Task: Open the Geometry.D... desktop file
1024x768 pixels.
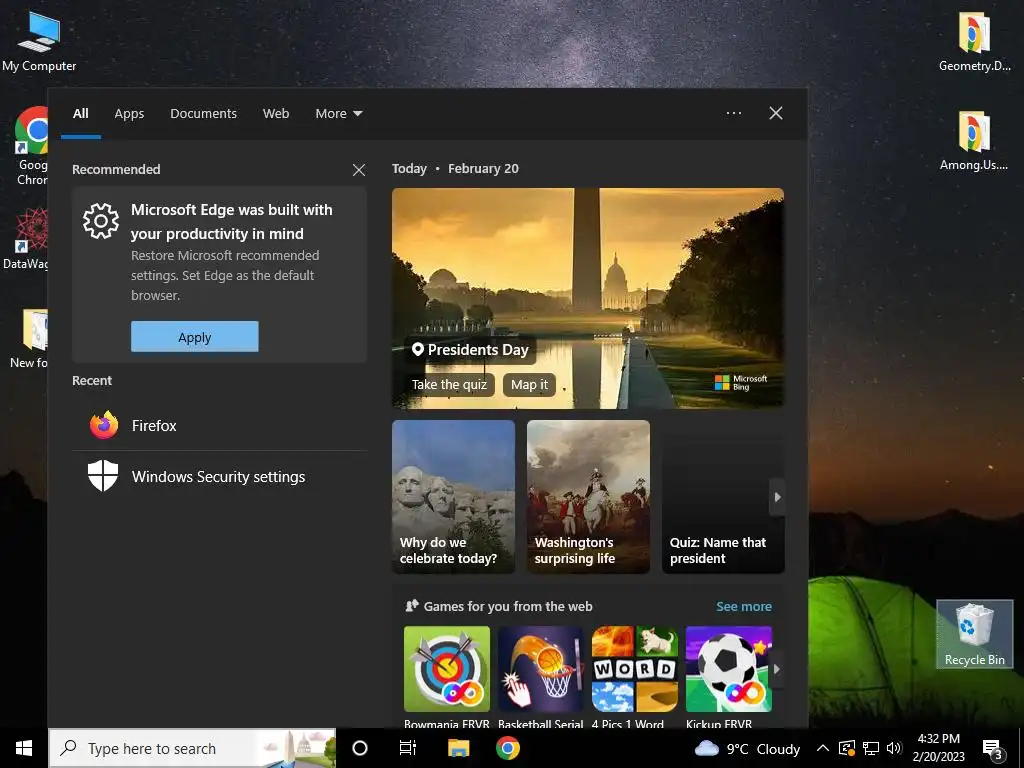Action: [974, 40]
